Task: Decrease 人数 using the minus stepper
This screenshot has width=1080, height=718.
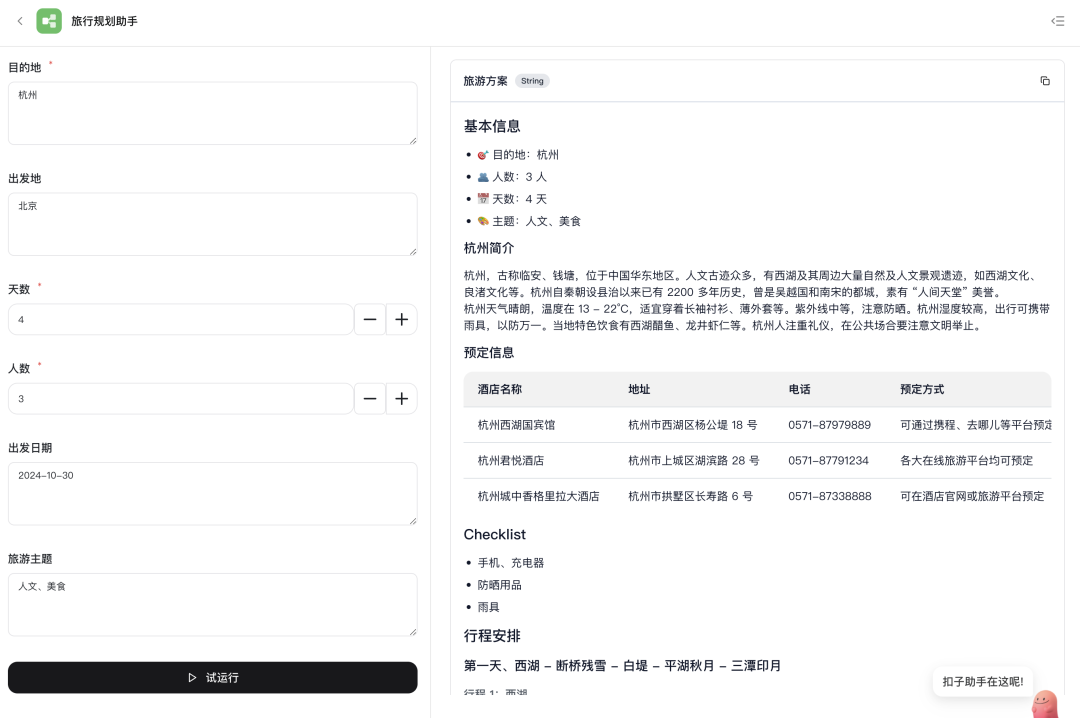Action: 369,398
